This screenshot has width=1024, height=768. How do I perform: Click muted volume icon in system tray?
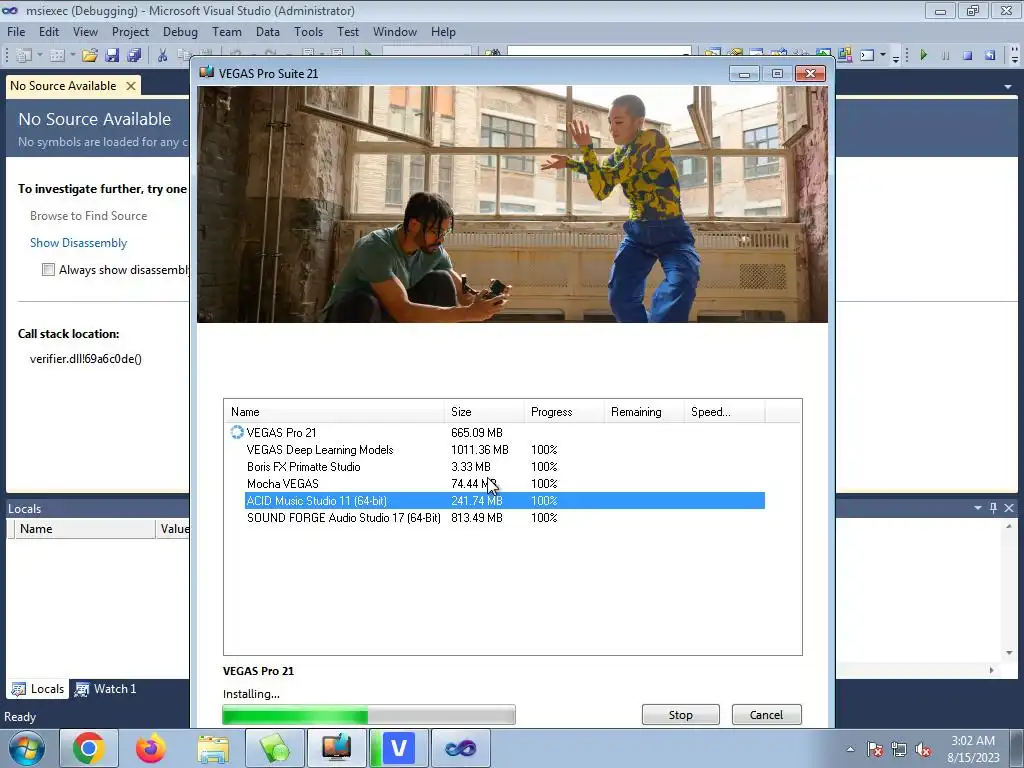coord(923,750)
